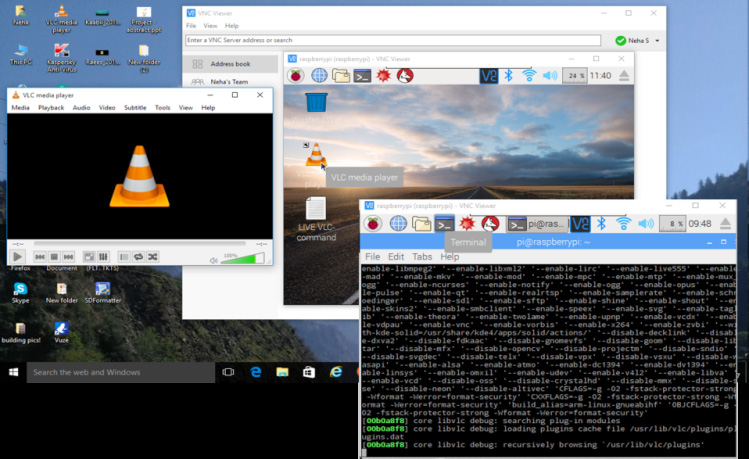Click VNC server tray icon, upper session
749x459 pixels.
(489, 75)
